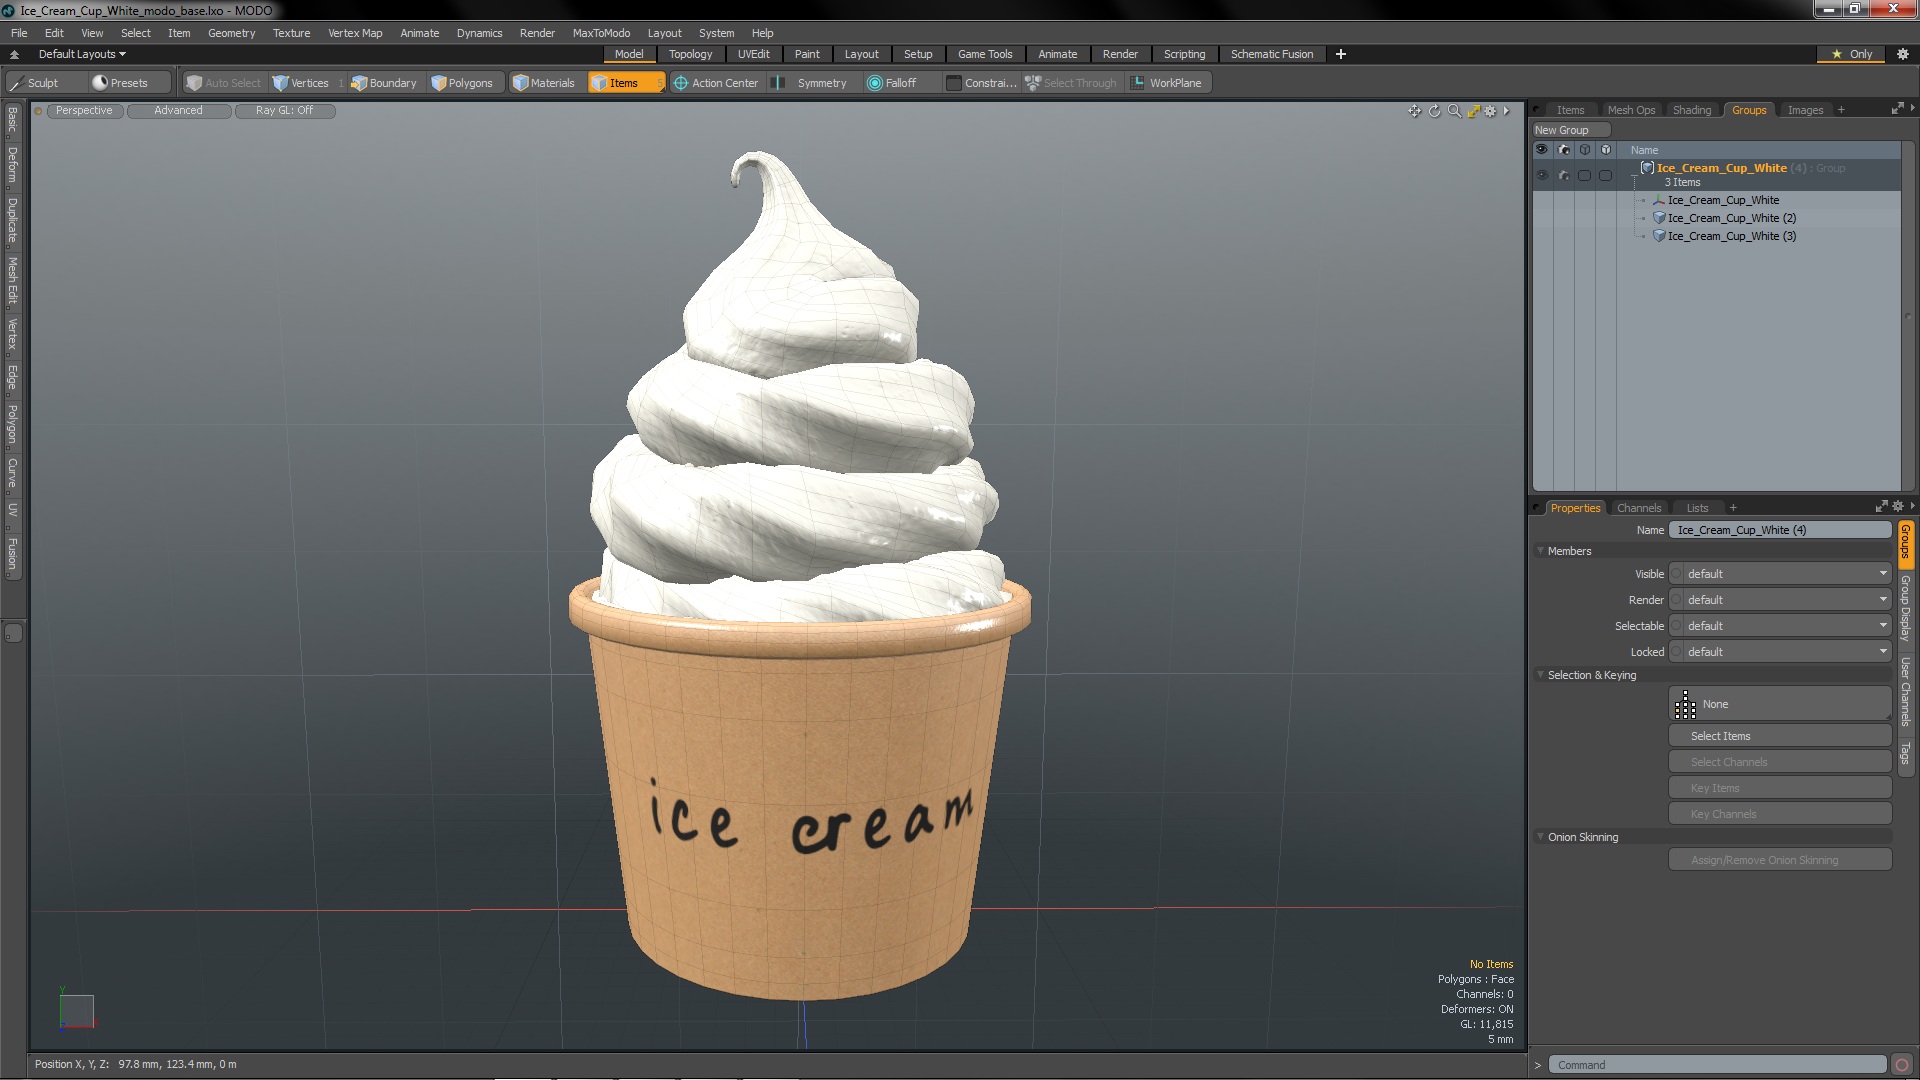This screenshot has width=1920, height=1080.
Task: Open the Constraints options
Action: click(981, 83)
